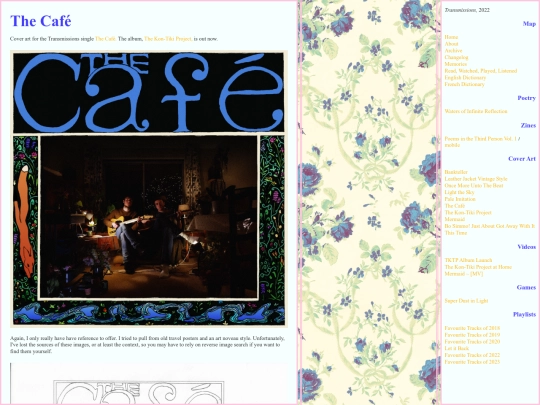This screenshot has width=540, height=405.
Task: Follow The Café link in intro sentence
Action: click(x=105, y=39)
